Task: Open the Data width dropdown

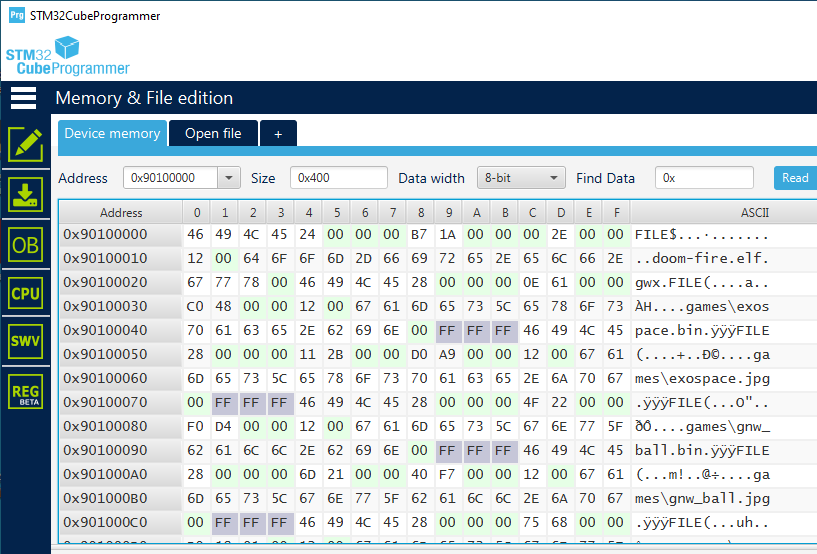Action: click(521, 178)
